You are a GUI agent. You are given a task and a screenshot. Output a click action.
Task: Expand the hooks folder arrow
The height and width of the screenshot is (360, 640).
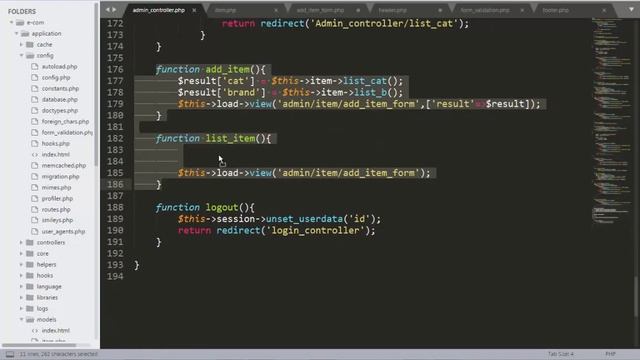(21, 276)
